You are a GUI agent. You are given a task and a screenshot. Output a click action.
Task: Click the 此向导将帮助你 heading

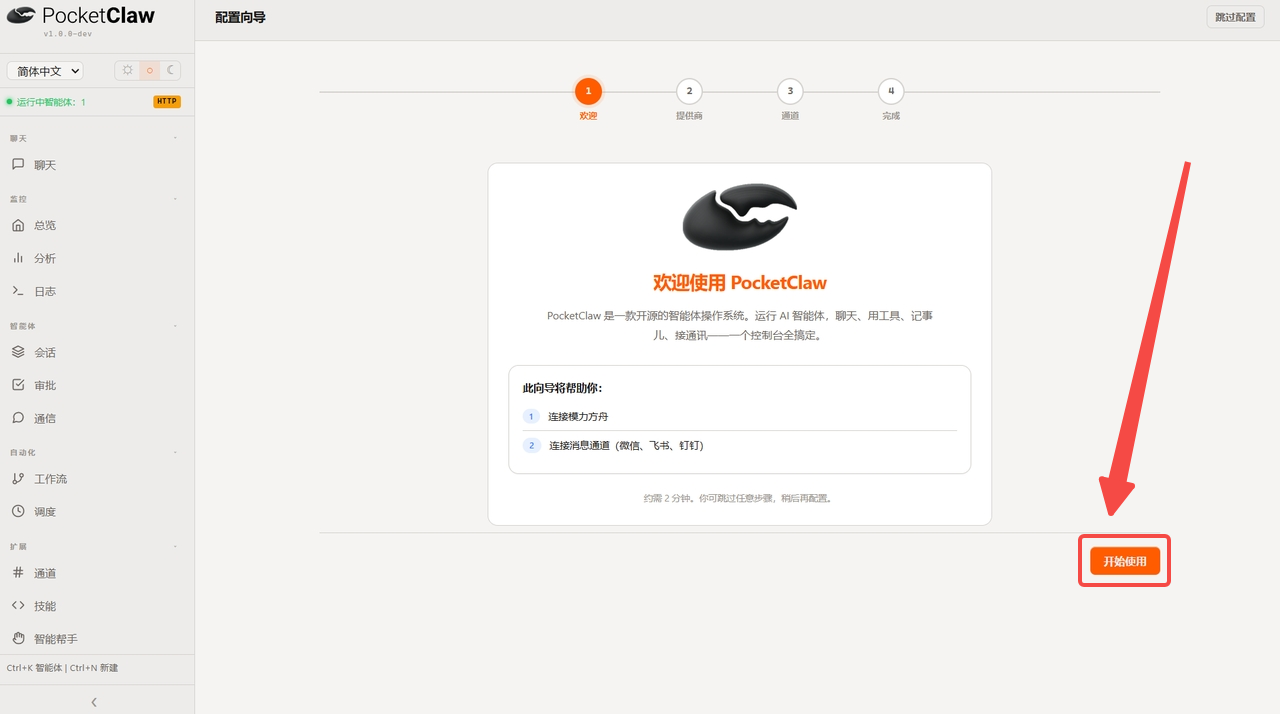point(563,388)
